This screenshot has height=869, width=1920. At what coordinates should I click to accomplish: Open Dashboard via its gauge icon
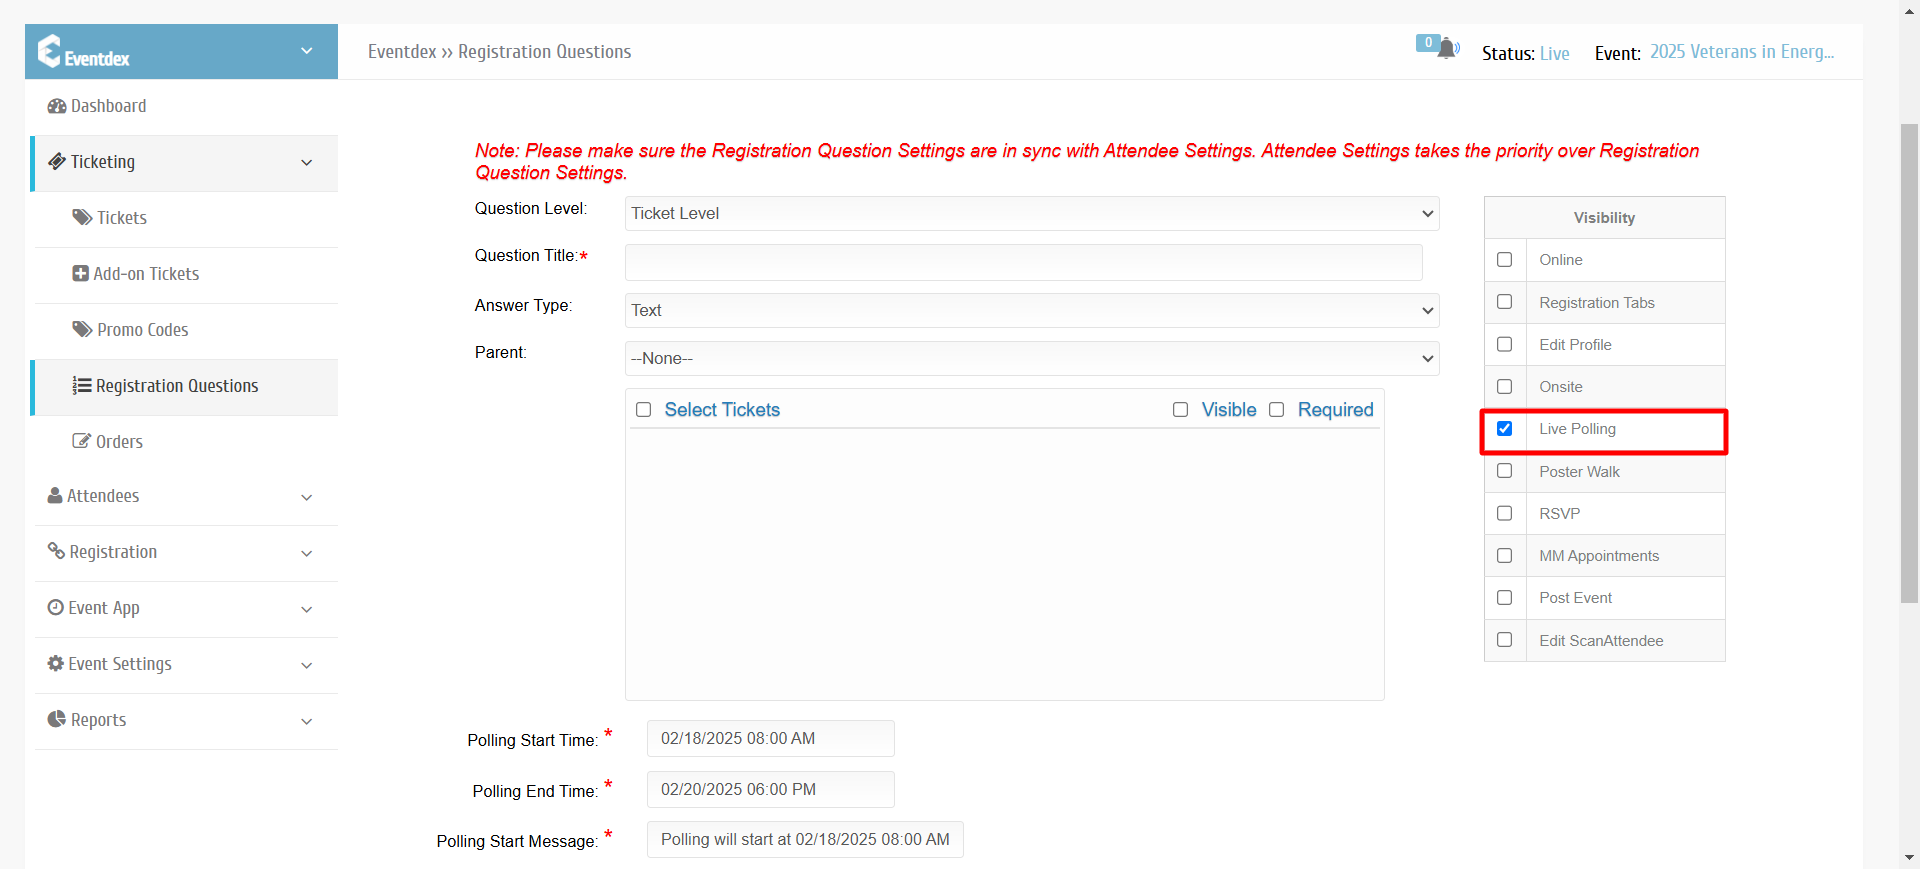(x=57, y=106)
